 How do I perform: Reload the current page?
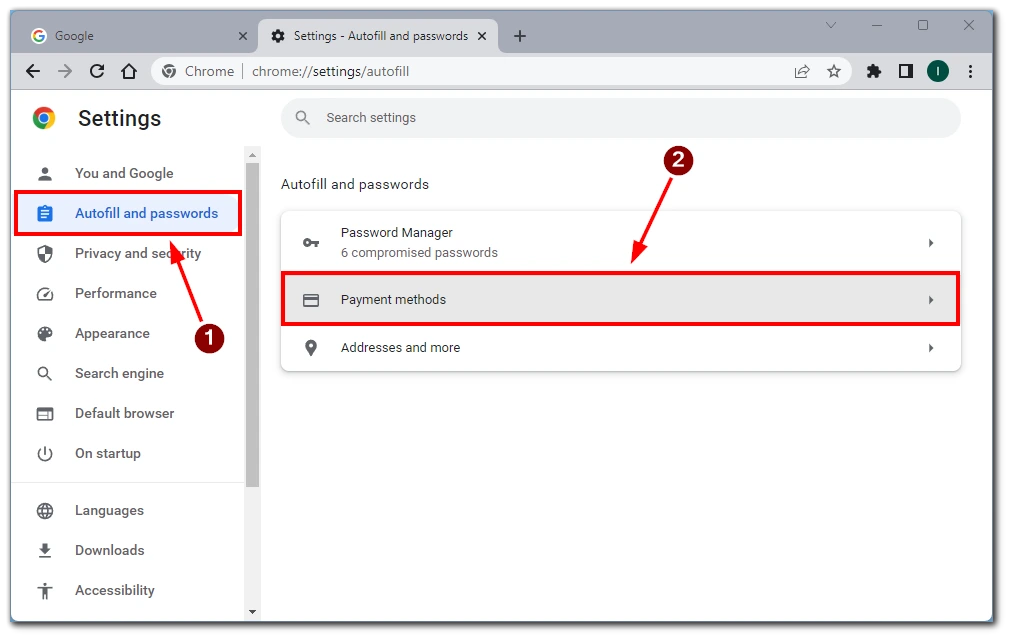pyautogui.click(x=97, y=72)
